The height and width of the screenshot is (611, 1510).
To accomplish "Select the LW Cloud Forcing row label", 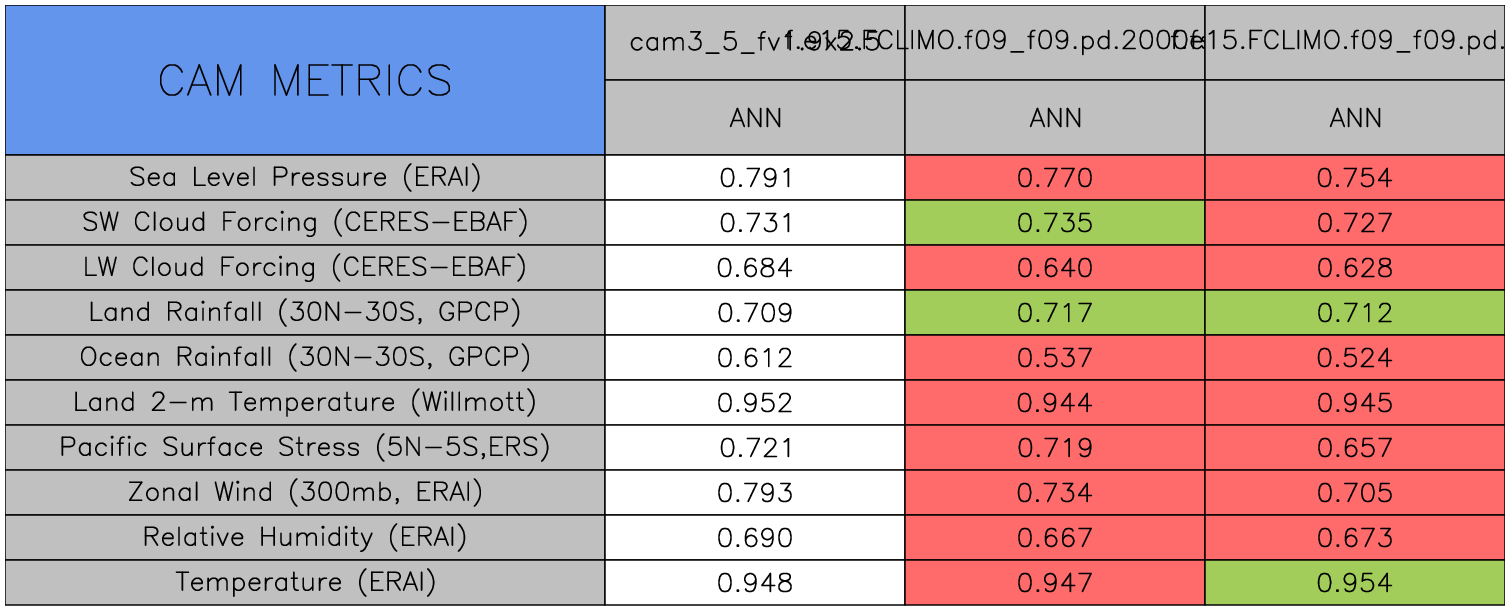I will 305,268.
